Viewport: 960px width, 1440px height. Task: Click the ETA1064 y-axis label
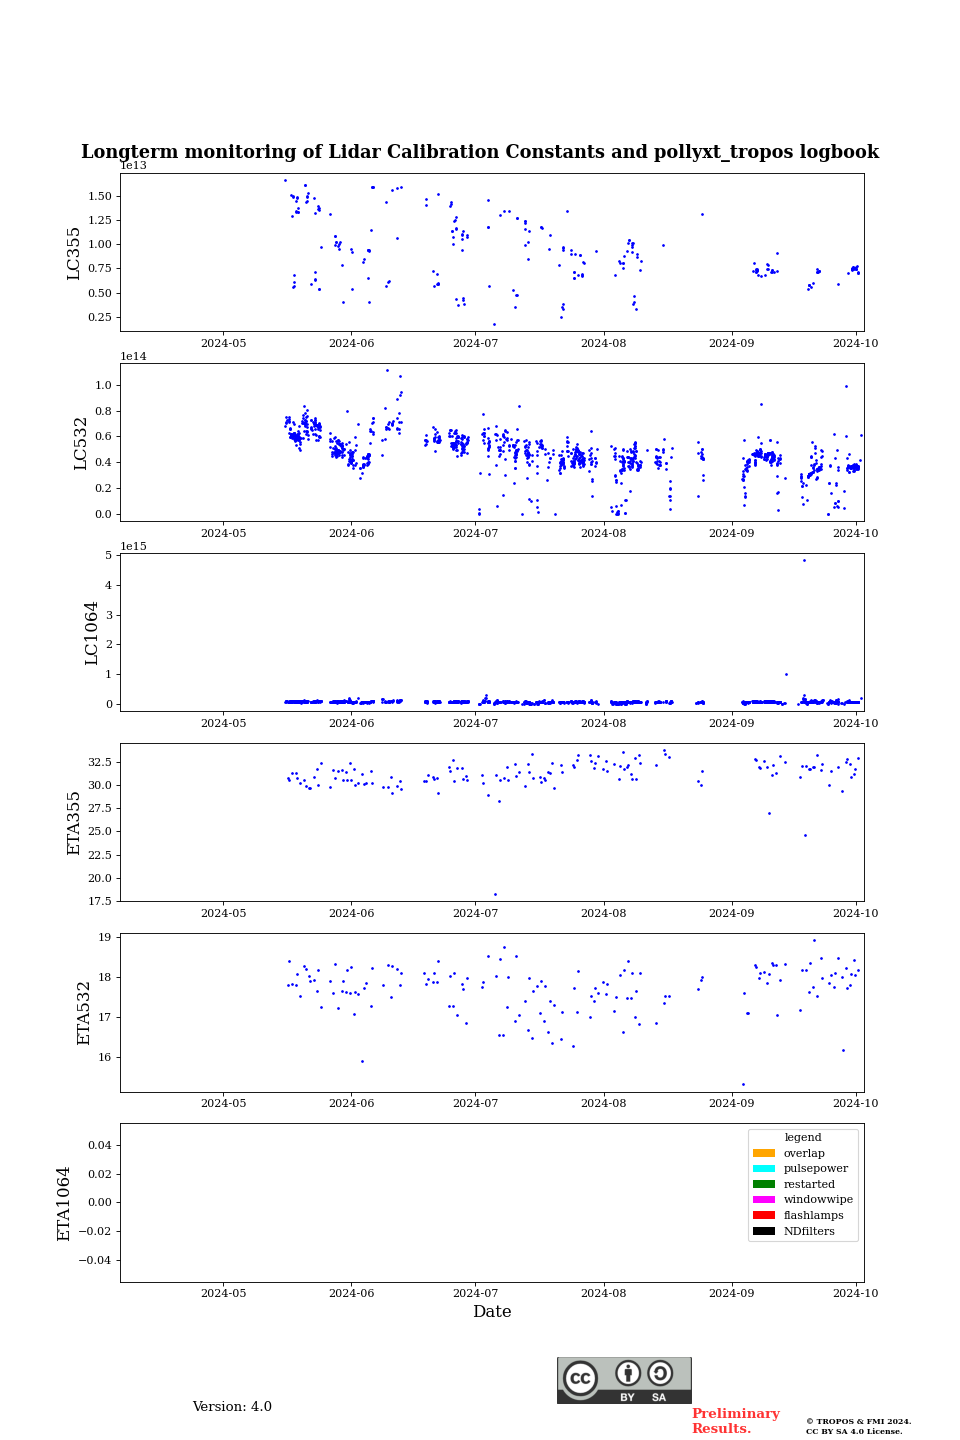[64, 1204]
